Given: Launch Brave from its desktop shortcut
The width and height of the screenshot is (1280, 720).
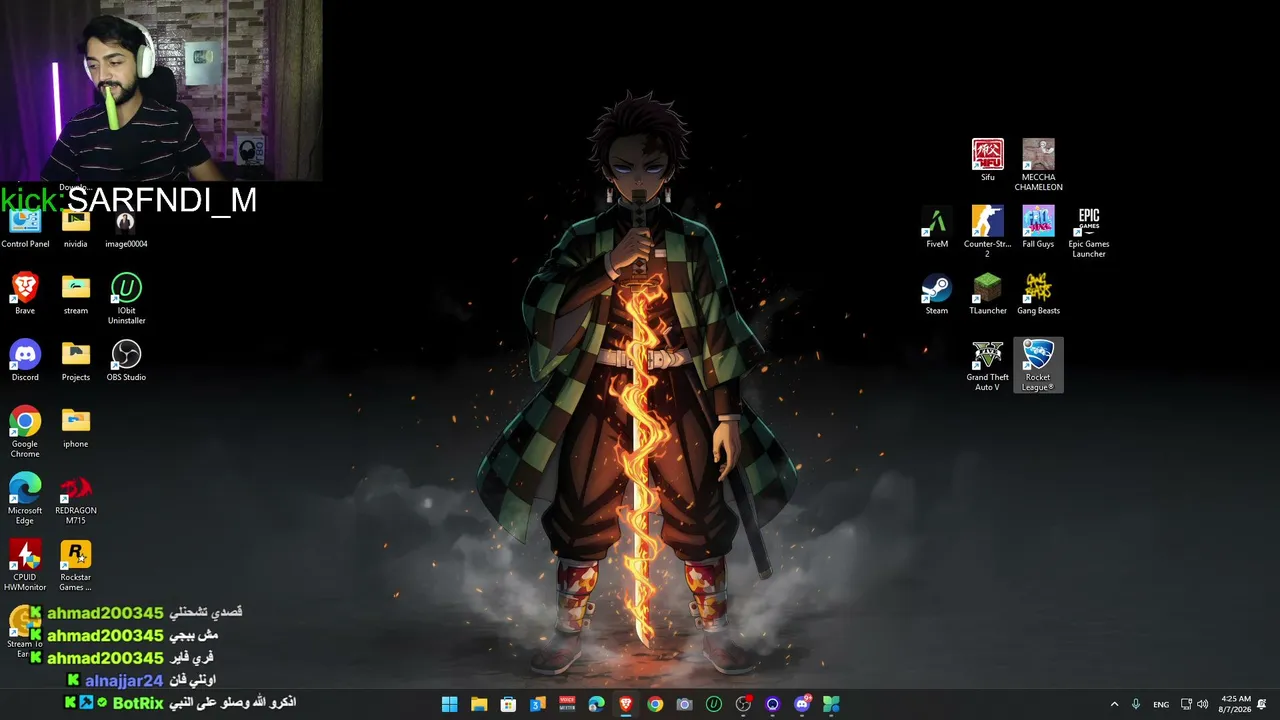Looking at the screenshot, I should tap(25, 294).
